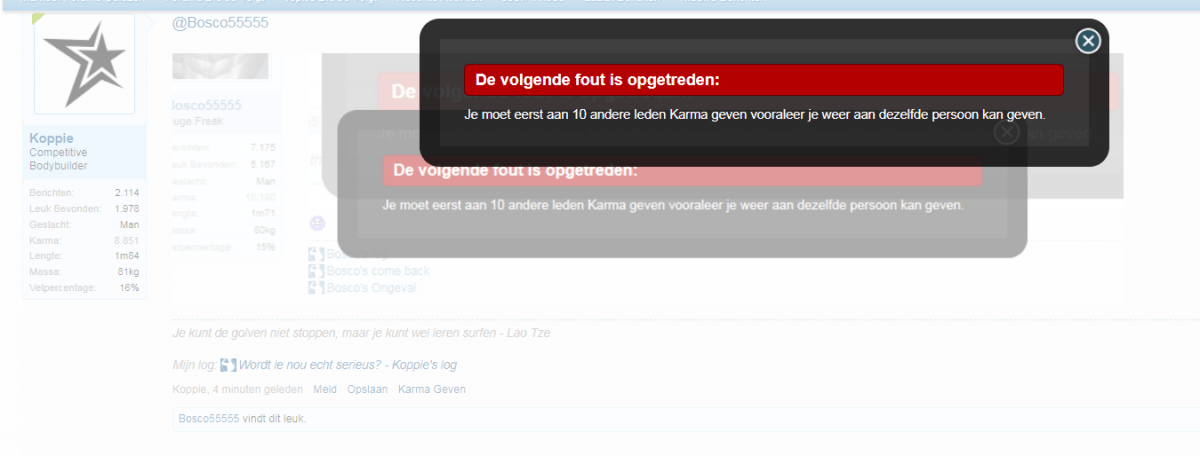Click Bosco55555's avatar in quoted card
The image size is (1200, 456).
tap(220, 66)
